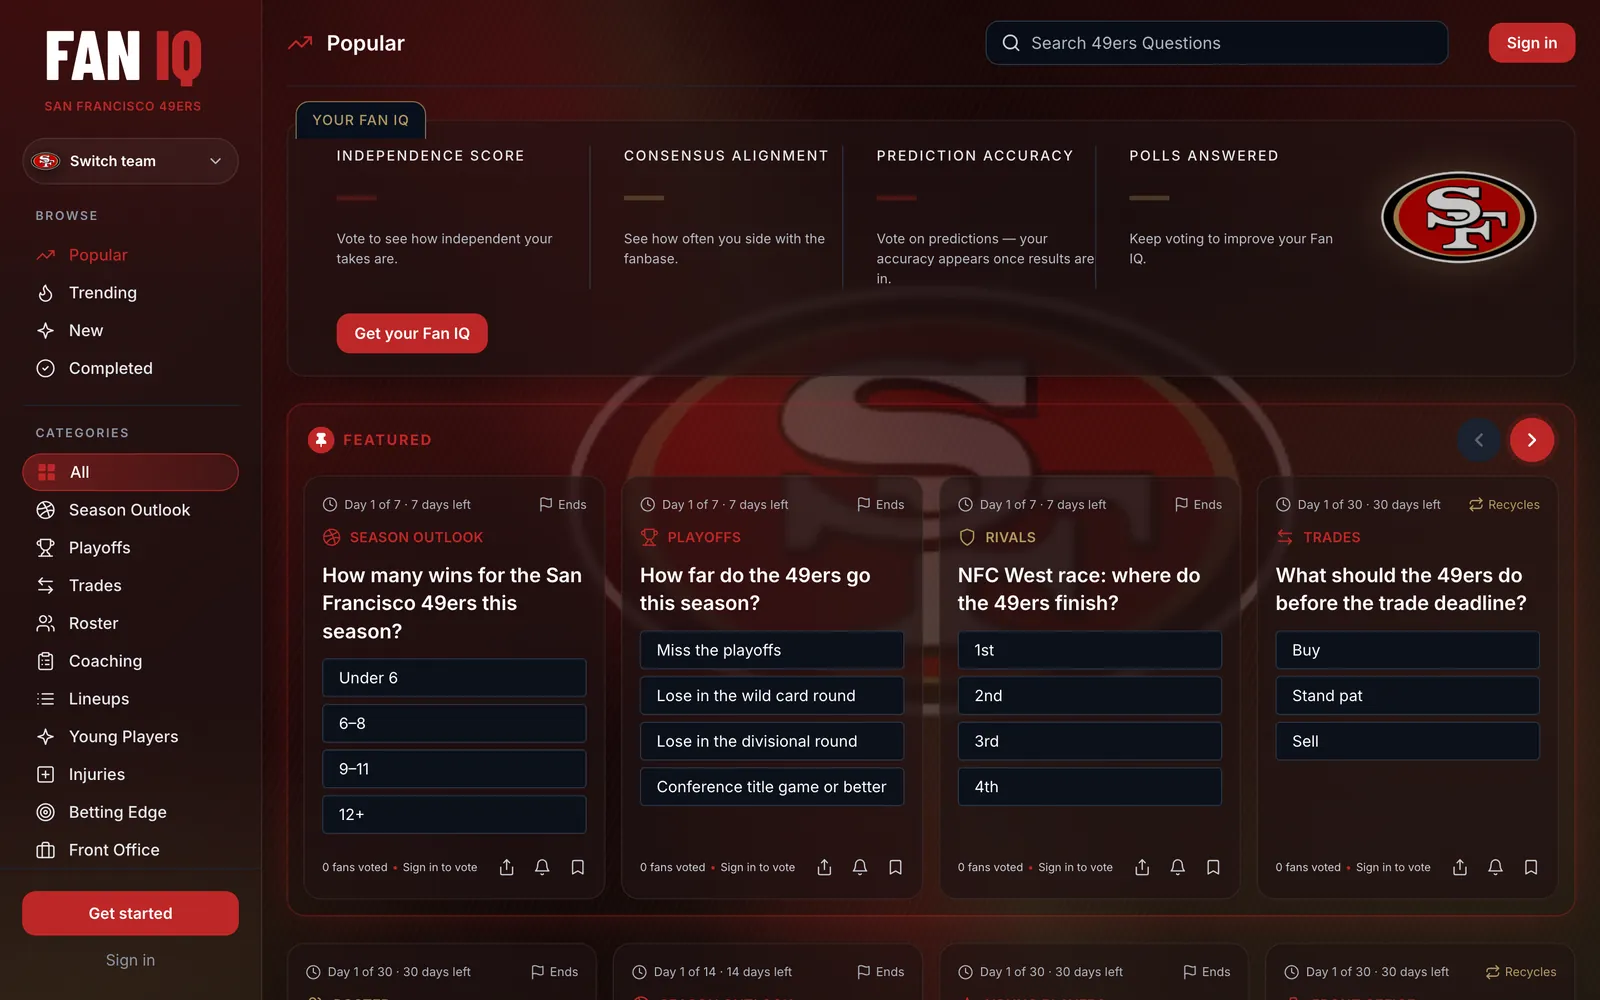The image size is (1600, 1000).
Task: Bookmark the season wins poll
Action: pyautogui.click(x=578, y=867)
